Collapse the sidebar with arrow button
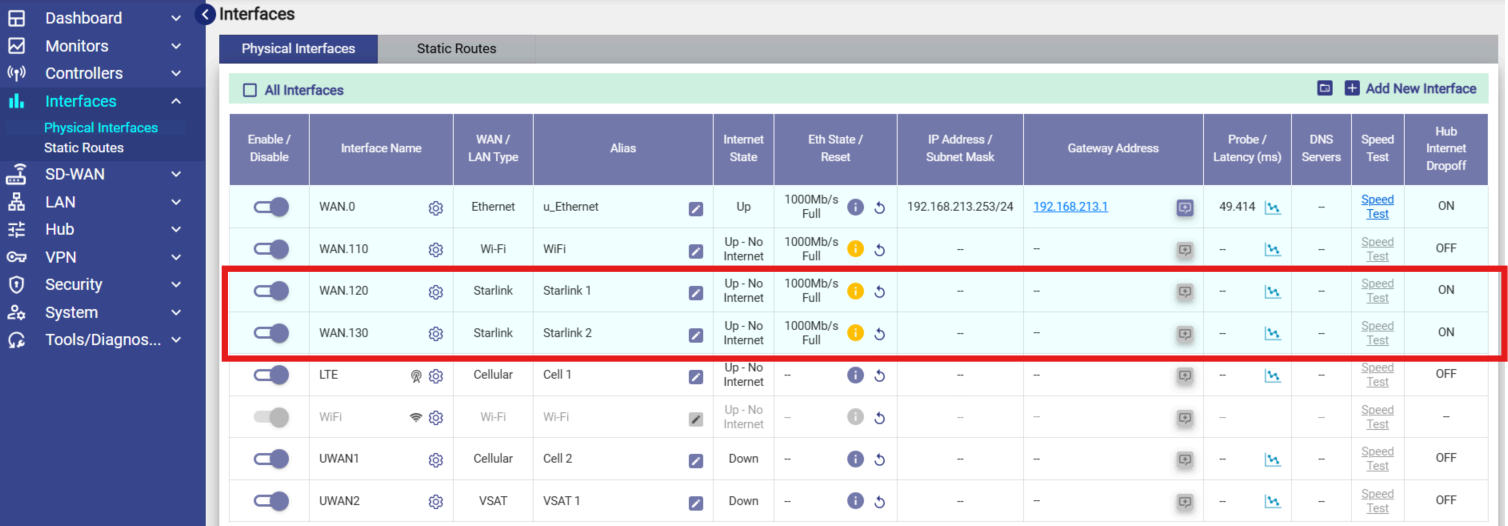1508x526 pixels. (205, 14)
